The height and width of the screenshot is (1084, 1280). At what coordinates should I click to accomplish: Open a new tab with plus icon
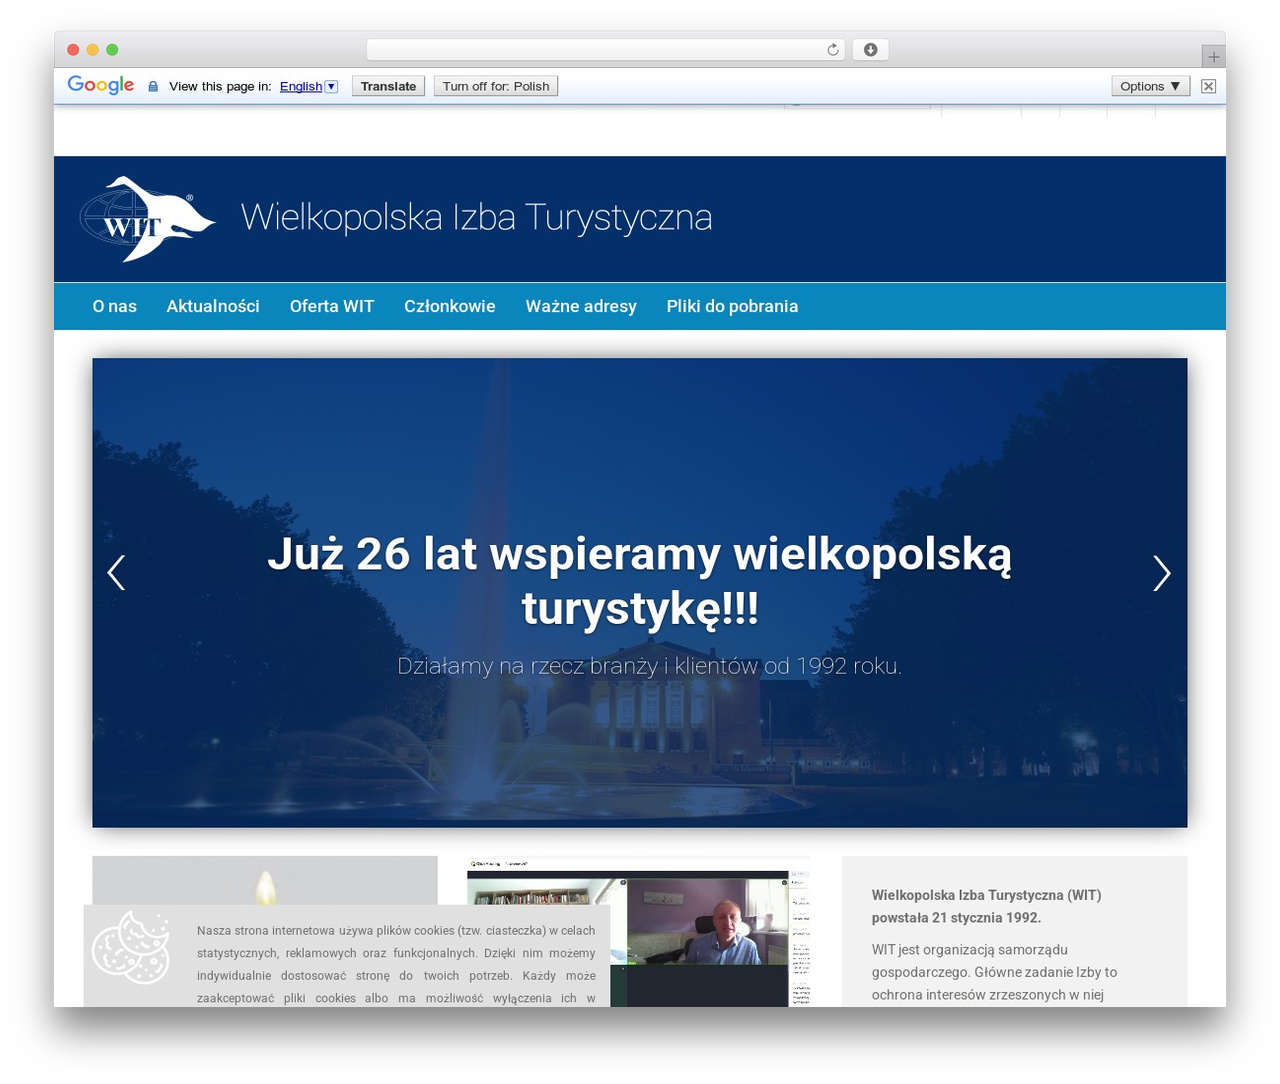pos(1213,57)
